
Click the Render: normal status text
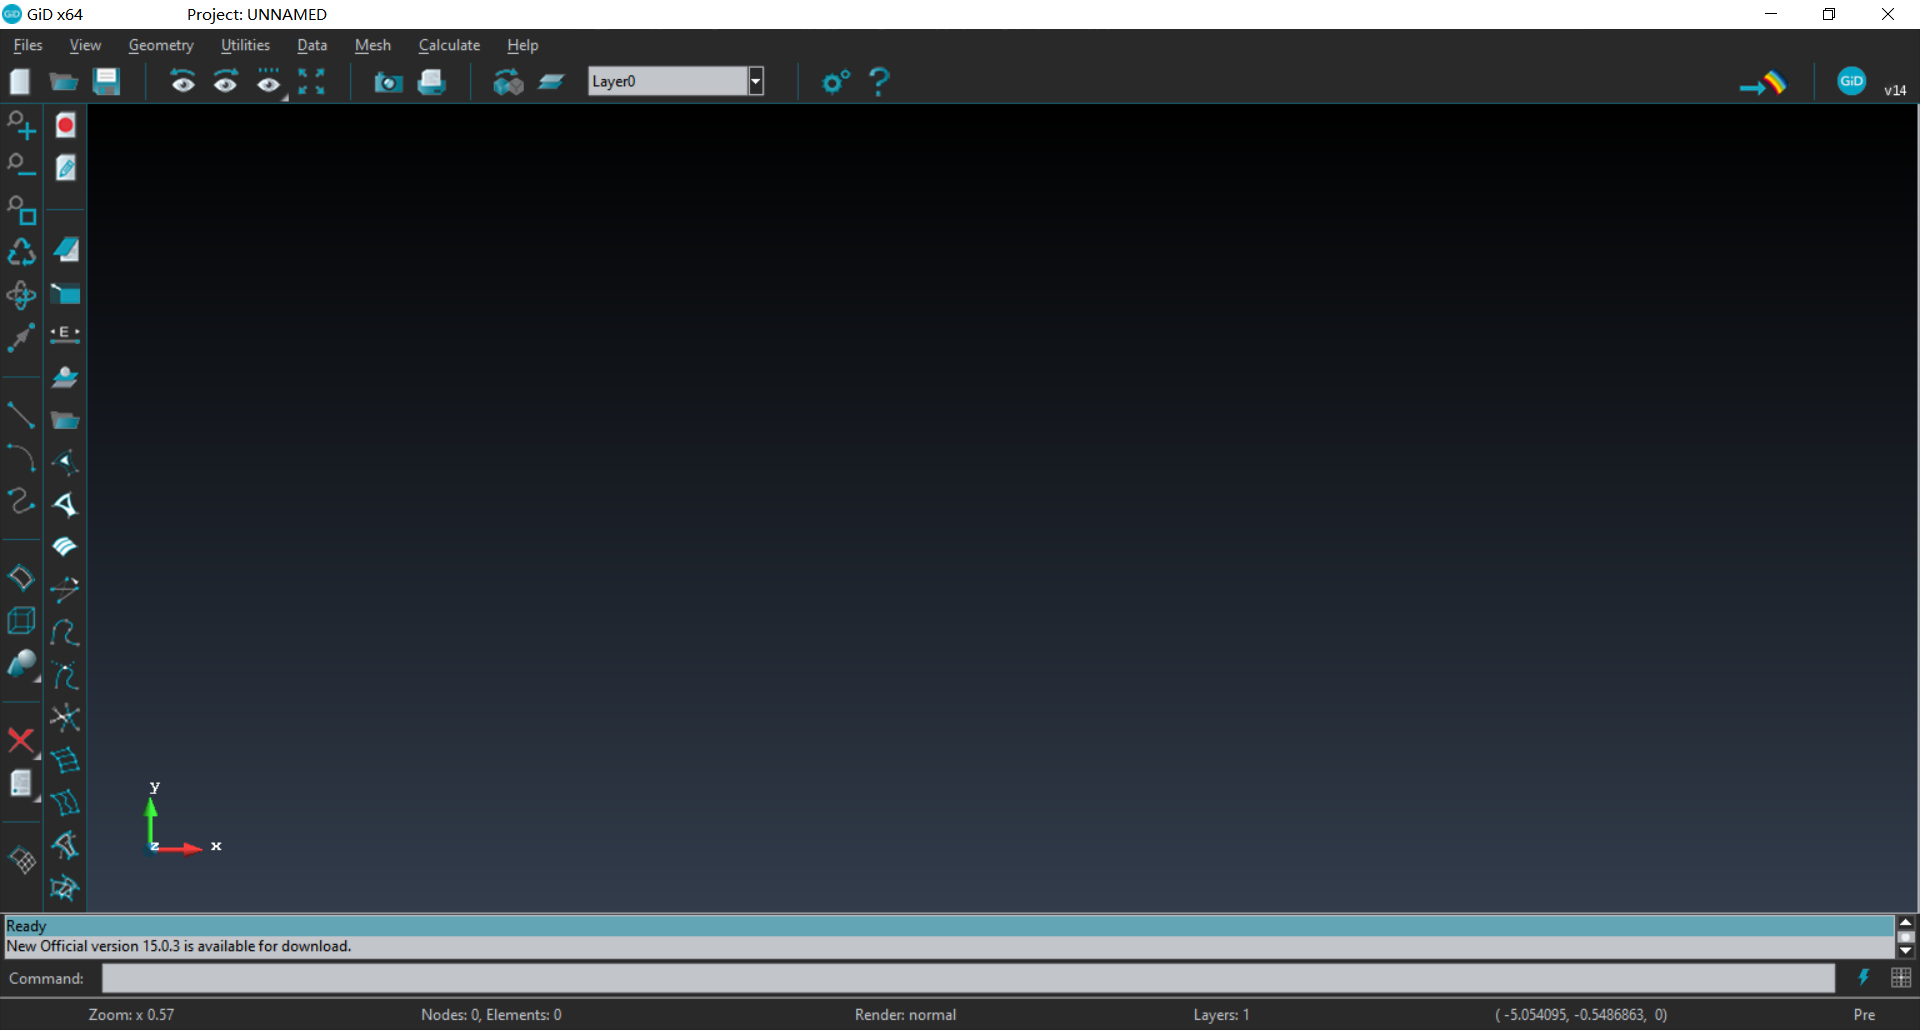tap(905, 1014)
